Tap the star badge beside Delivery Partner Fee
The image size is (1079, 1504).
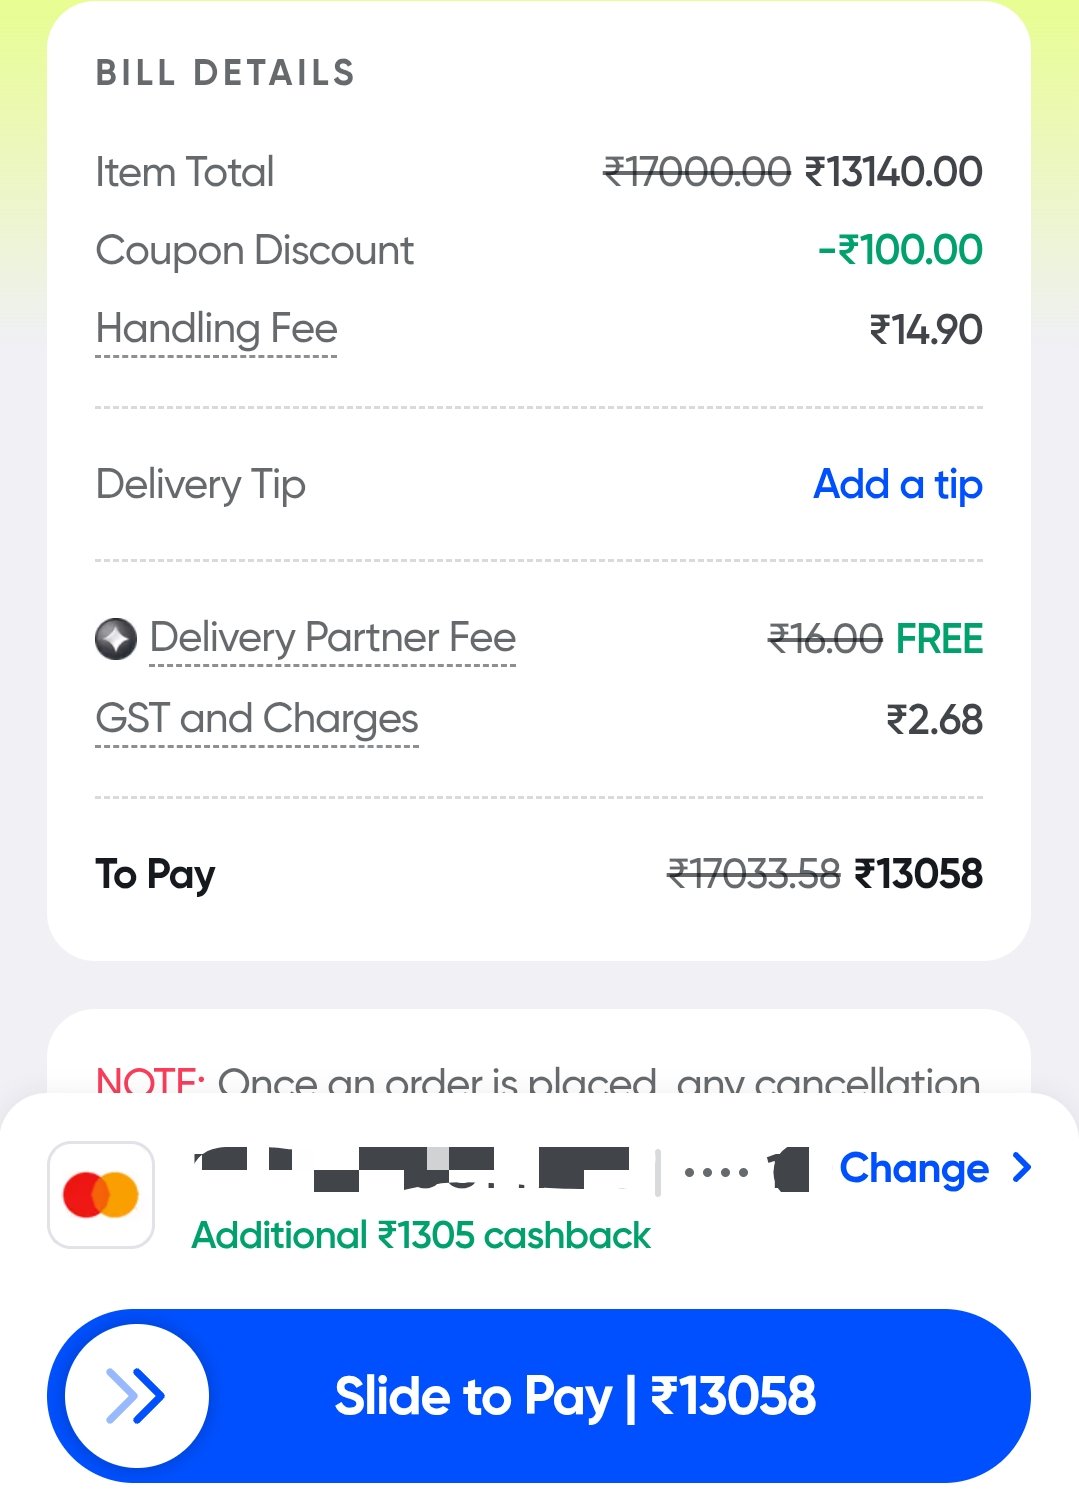coord(116,639)
